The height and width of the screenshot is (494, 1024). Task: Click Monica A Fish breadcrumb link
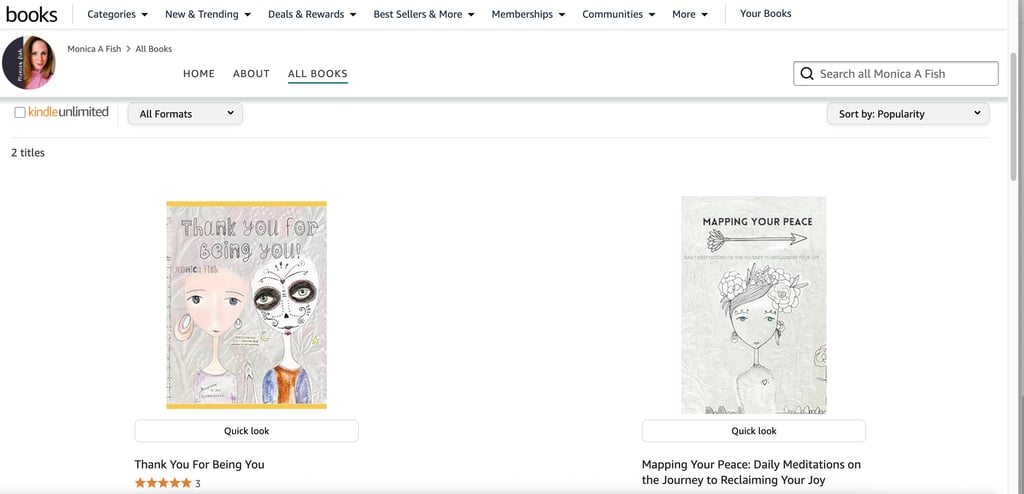pos(94,49)
